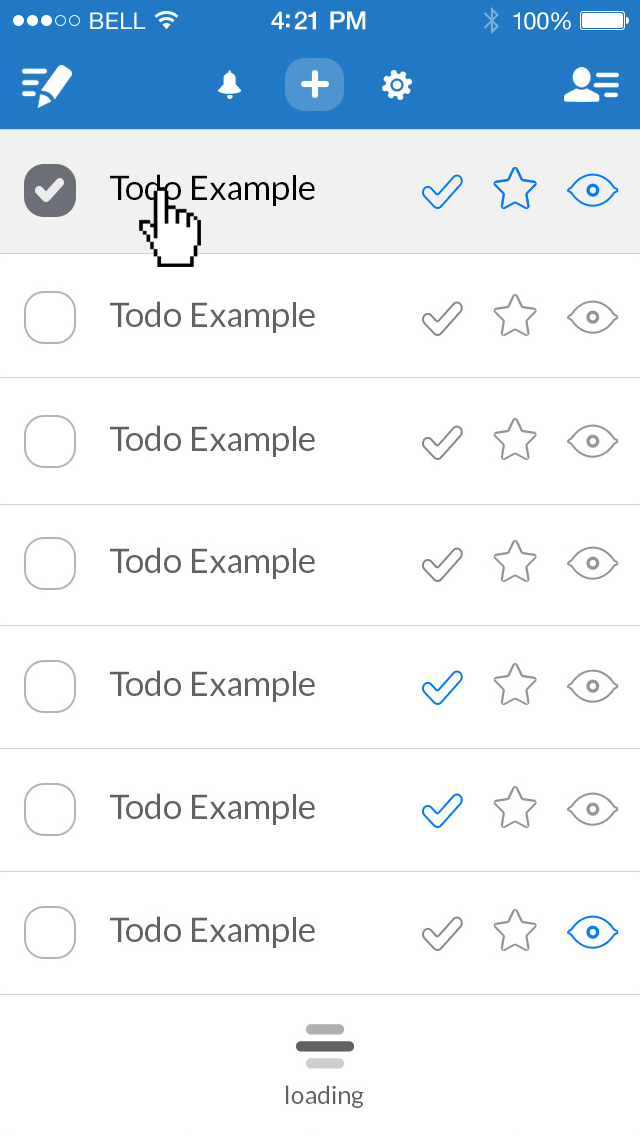This screenshot has width=640, height=1136.
Task: Select the fifth Todo Example title
Action: click(x=212, y=685)
